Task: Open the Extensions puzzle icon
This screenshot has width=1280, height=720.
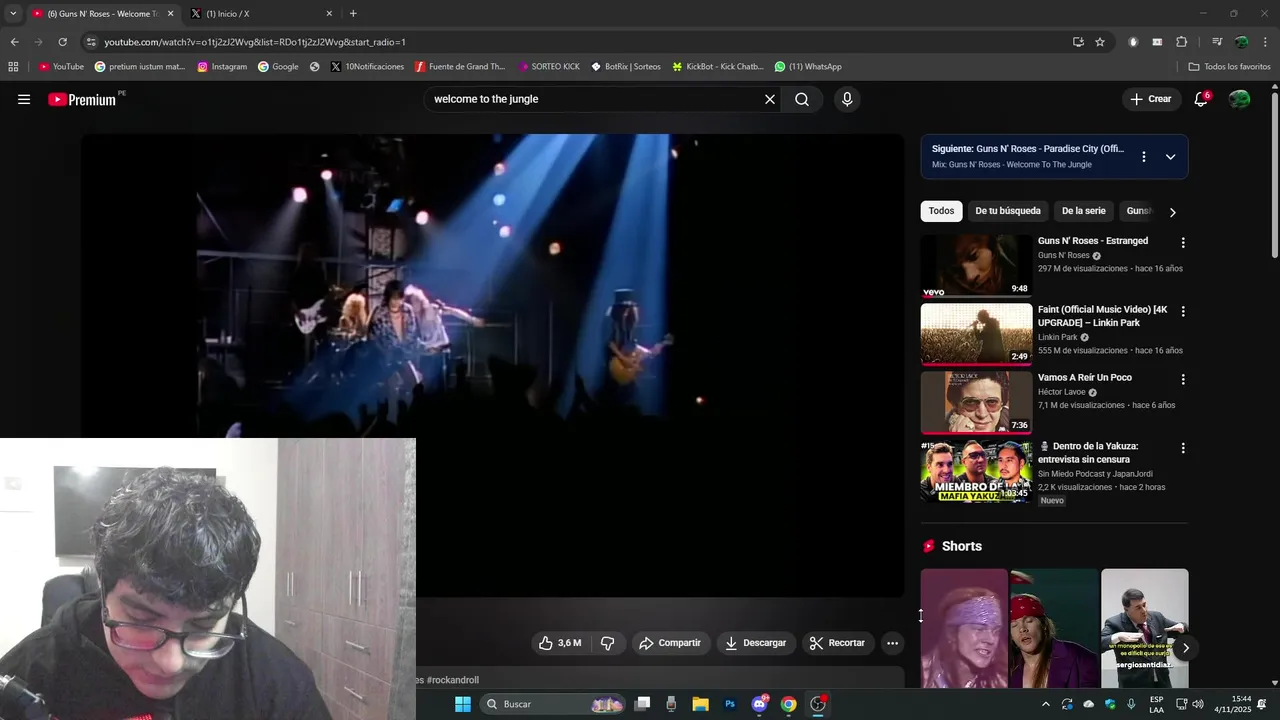Action: [x=1181, y=42]
